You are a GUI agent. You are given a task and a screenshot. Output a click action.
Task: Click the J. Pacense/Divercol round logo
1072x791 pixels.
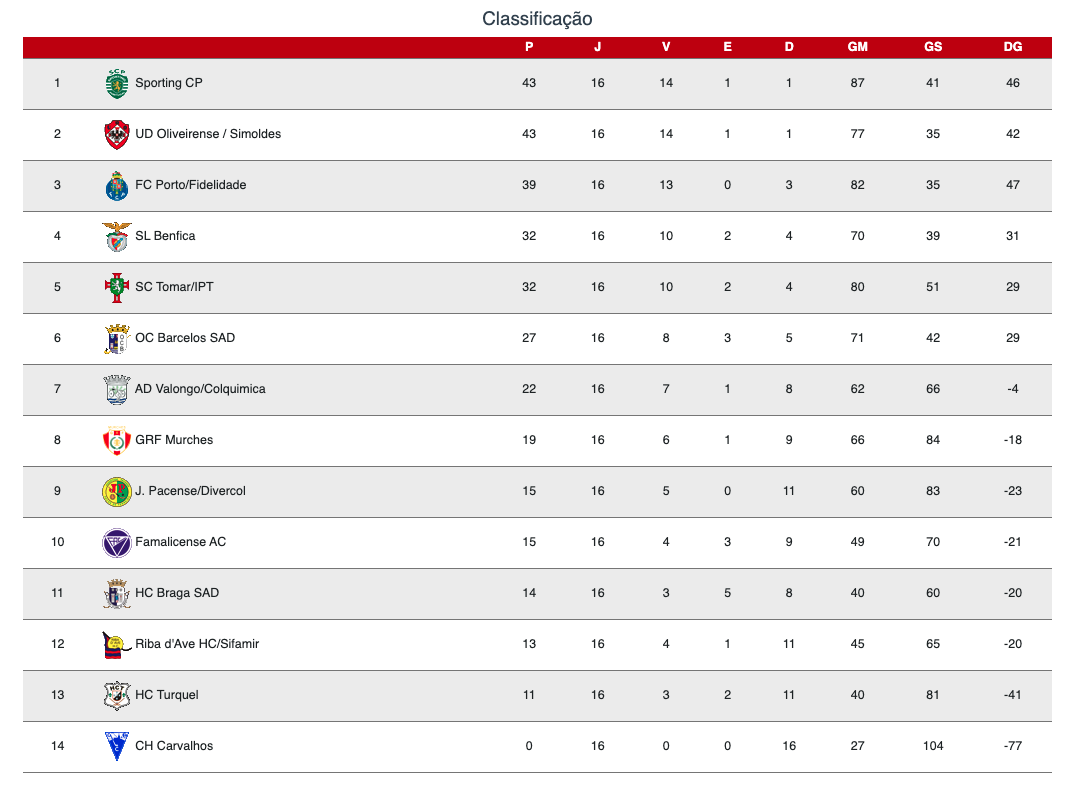(117, 492)
